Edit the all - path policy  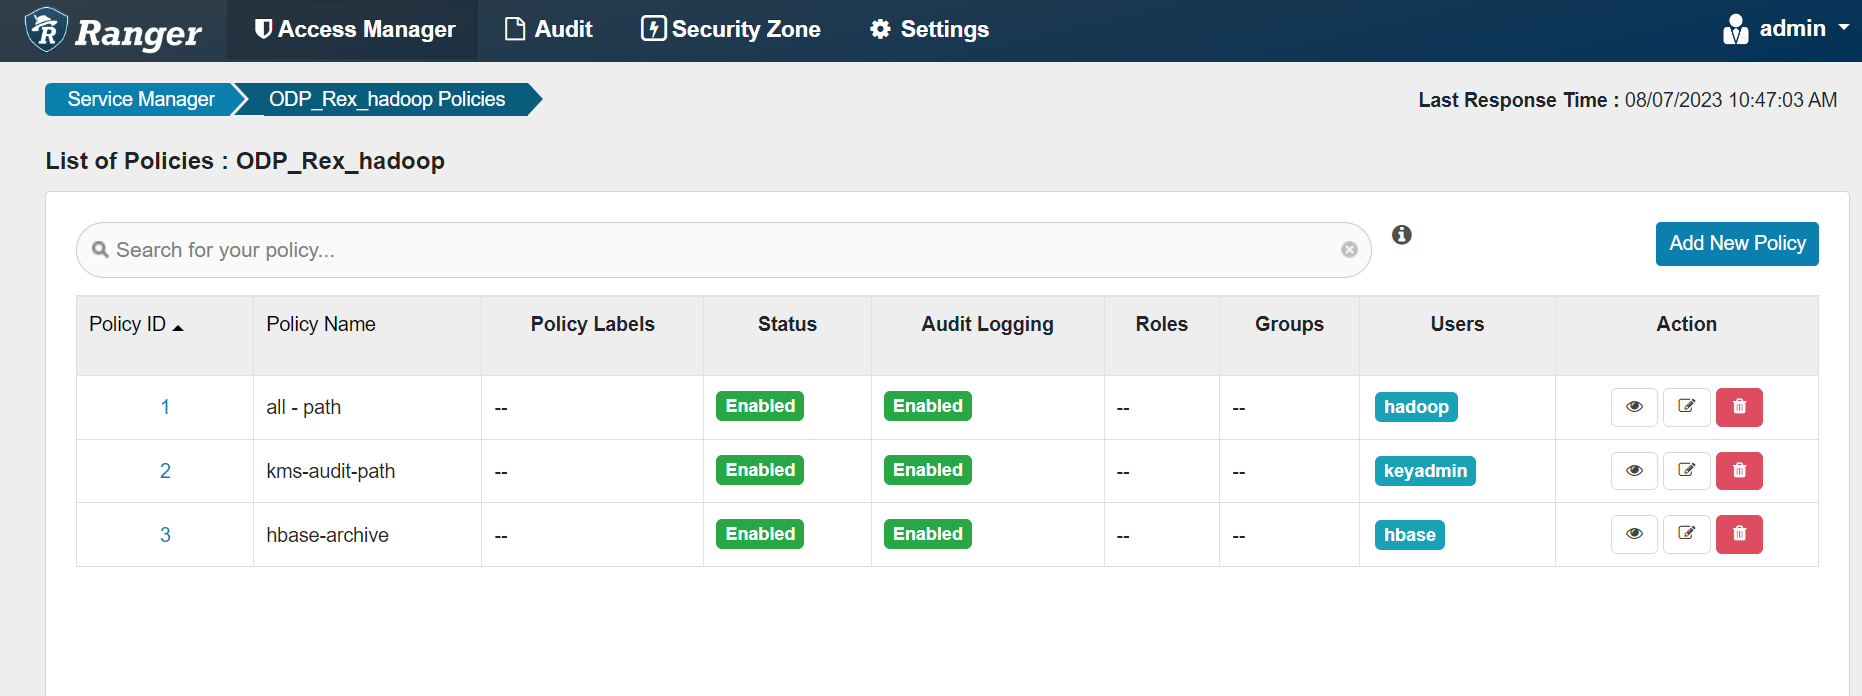[x=1686, y=407]
